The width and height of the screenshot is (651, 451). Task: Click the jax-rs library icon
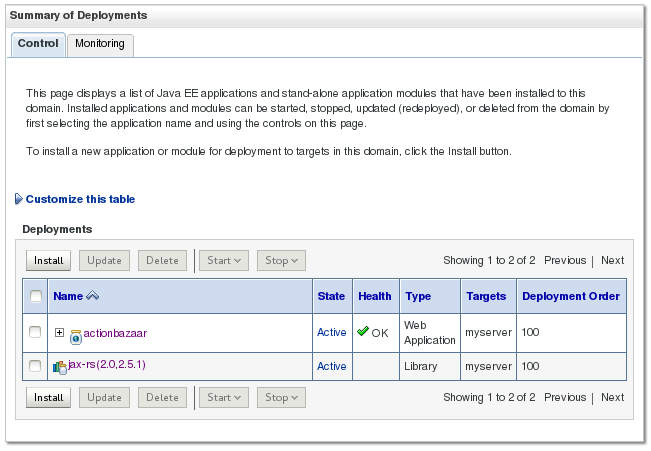click(59, 367)
